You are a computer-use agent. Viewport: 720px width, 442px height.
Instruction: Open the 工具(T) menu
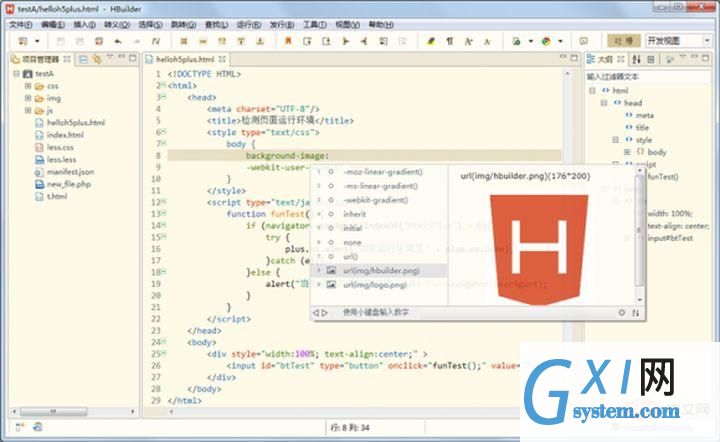click(315, 25)
